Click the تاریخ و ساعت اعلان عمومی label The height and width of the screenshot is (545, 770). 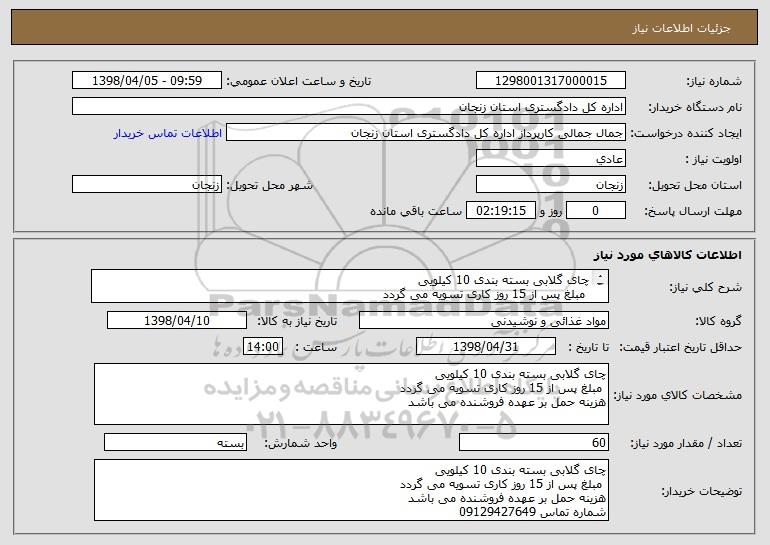299,81
